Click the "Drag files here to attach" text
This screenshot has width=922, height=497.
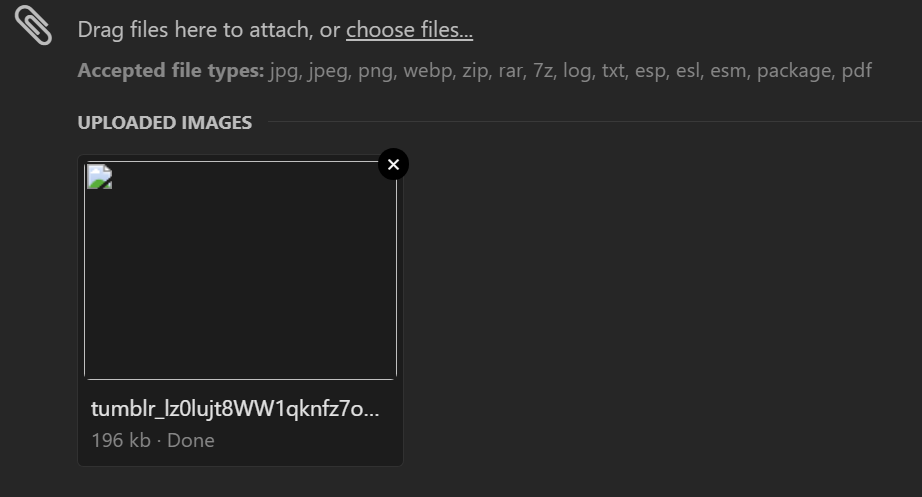tap(194, 29)
